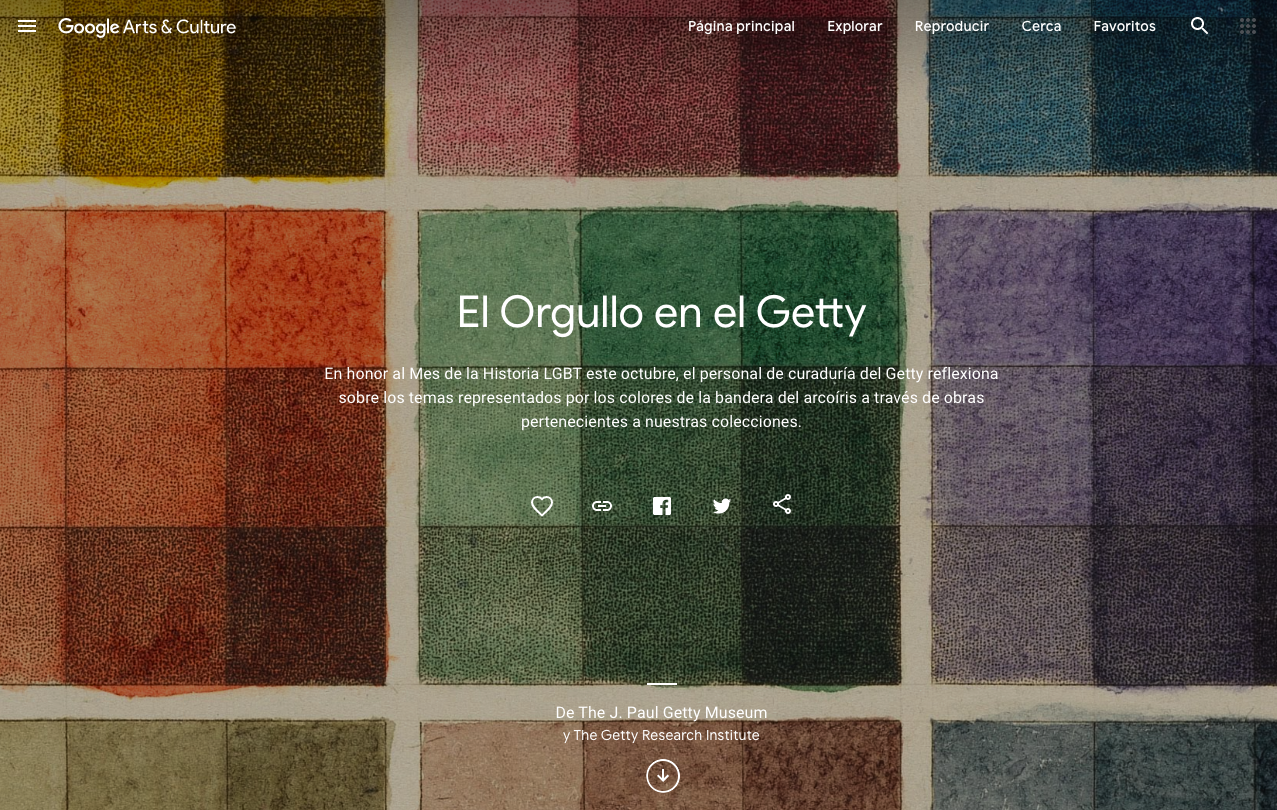Screen dimensions: 1277x810
Task: Add story to favorites with heart icon
Action: (x=542, y=505)
